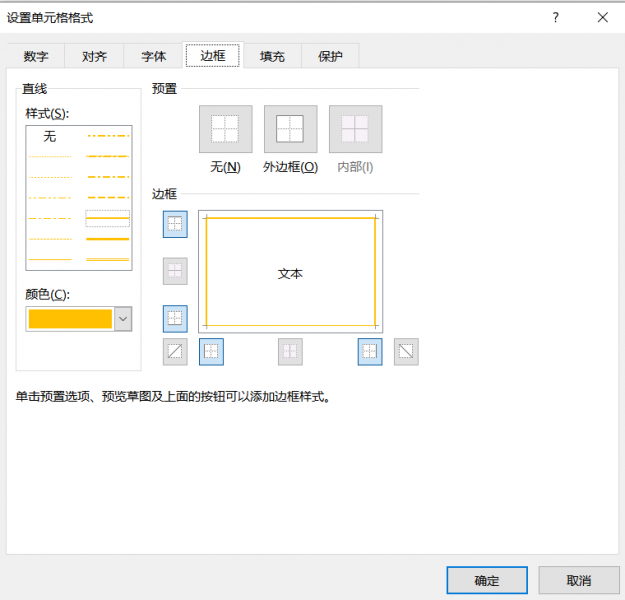Viewport: 625px width, 600px height.
Task: Open help with the ? button
Action: (556, 17)
